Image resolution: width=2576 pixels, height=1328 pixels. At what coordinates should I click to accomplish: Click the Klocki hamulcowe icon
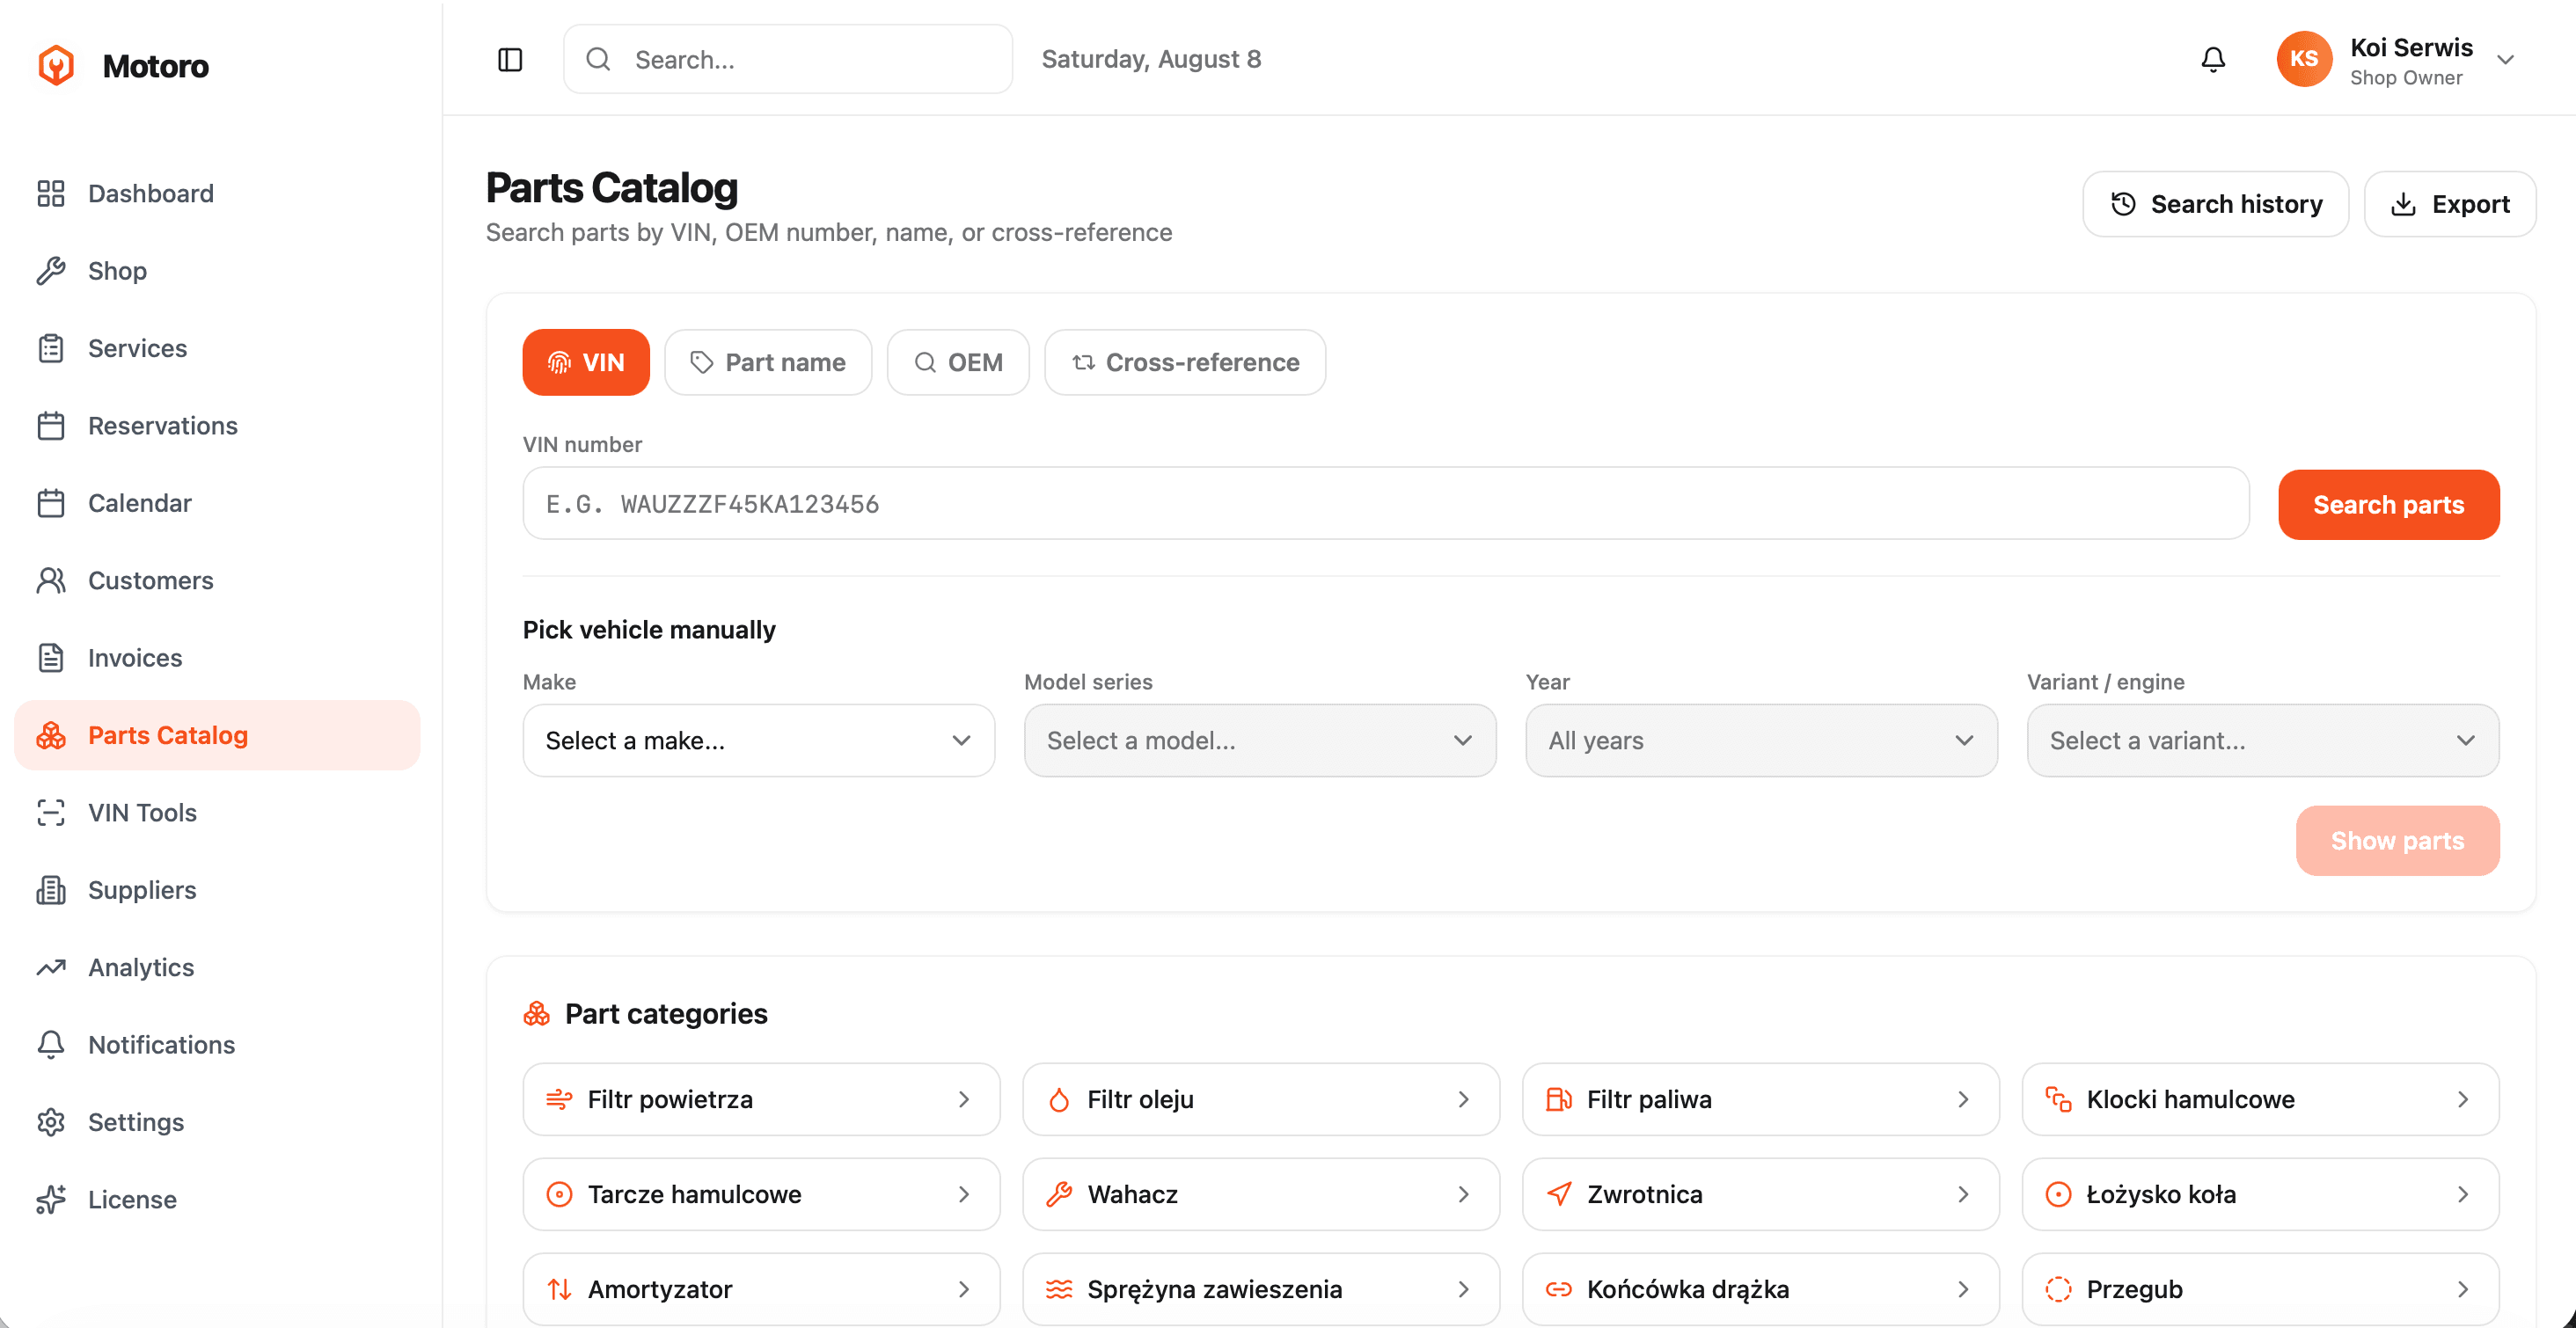(2058, 1099)
